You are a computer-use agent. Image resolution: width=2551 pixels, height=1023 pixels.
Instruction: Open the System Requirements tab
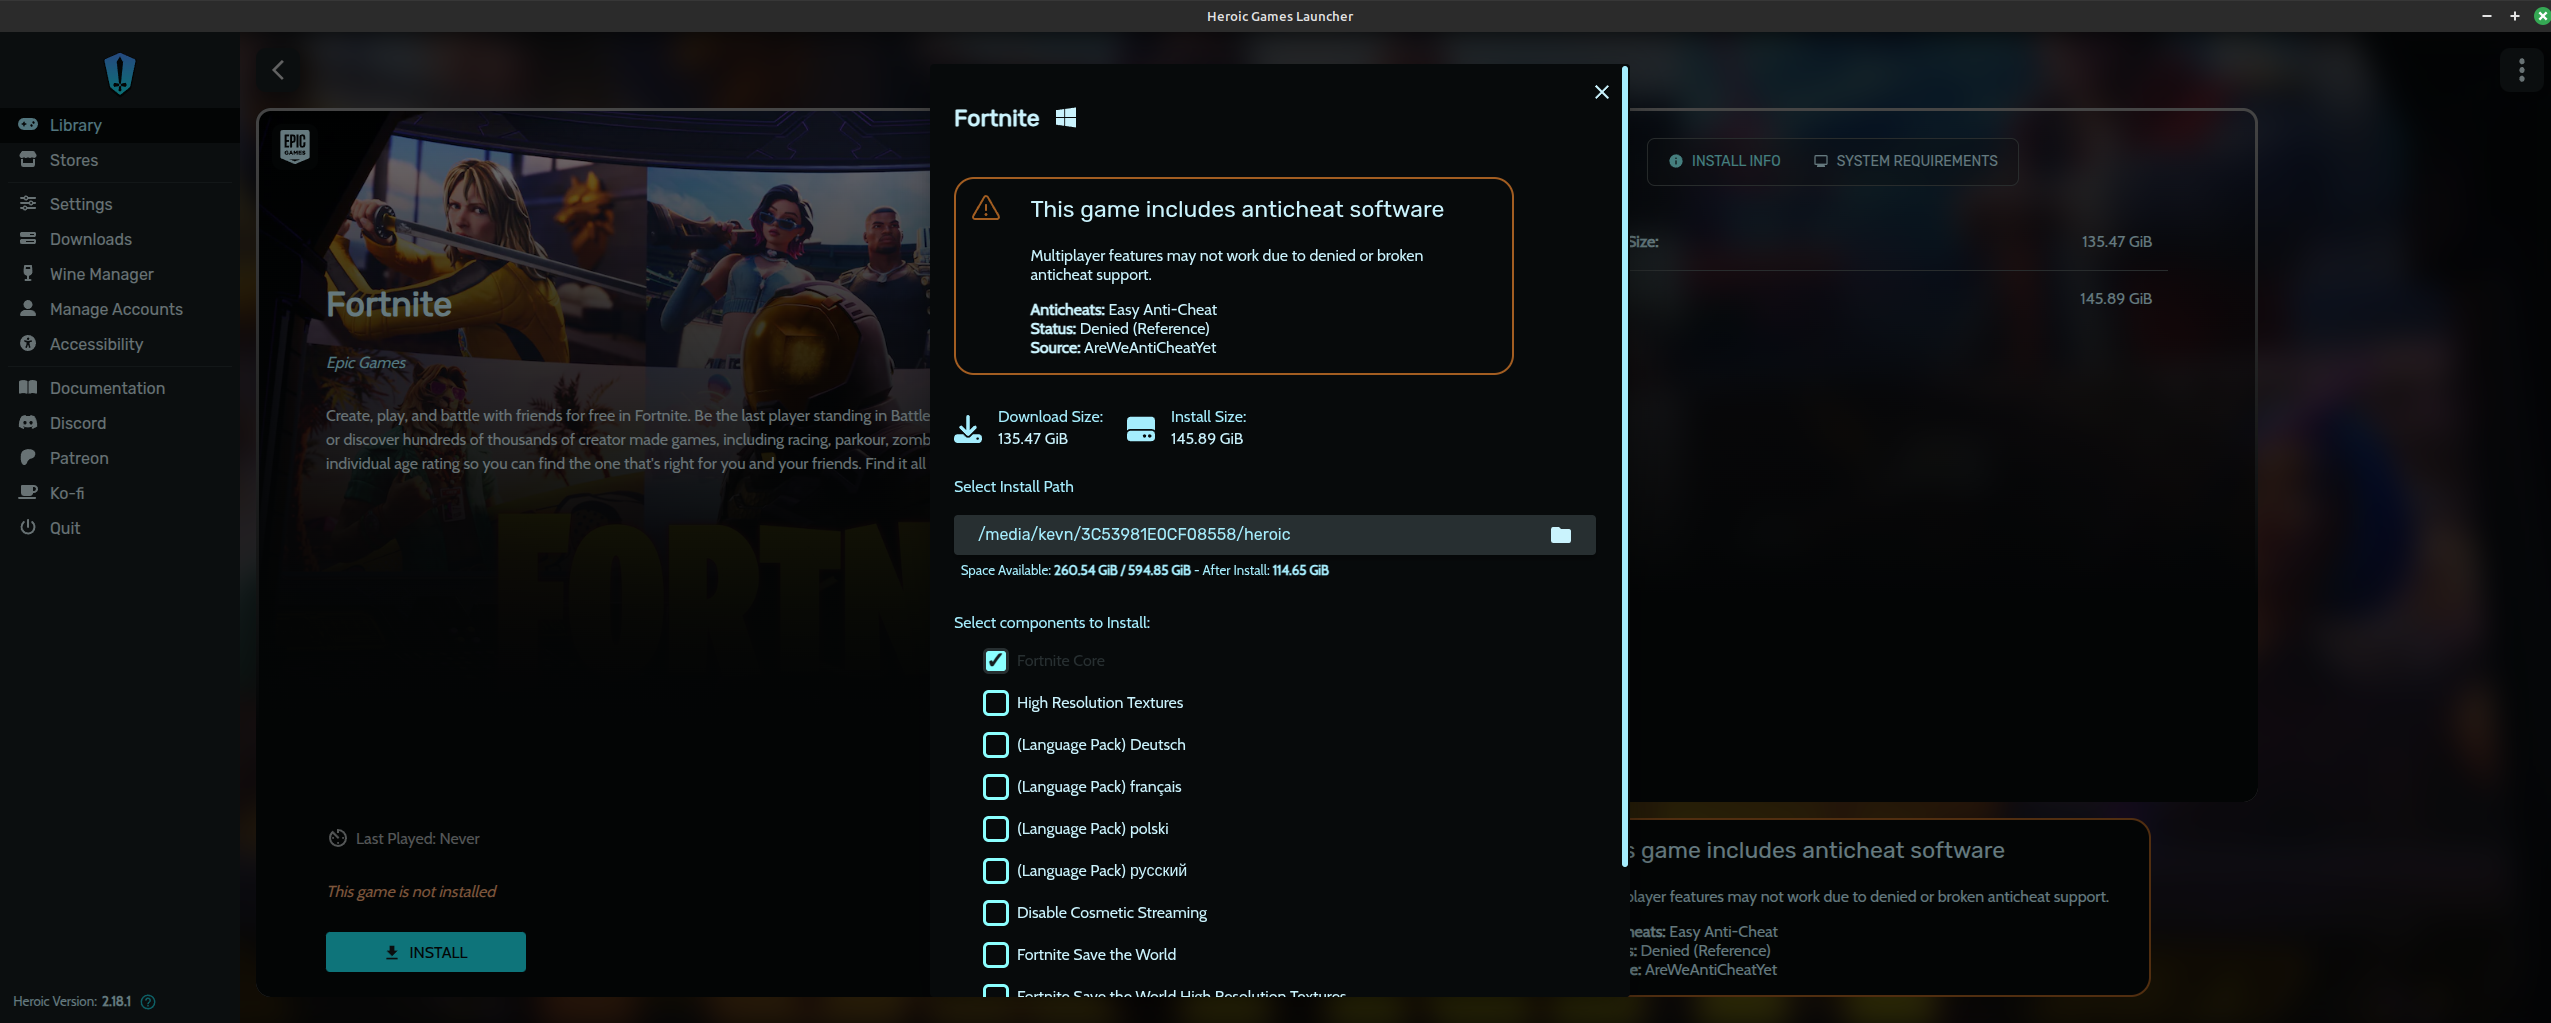(1905, 161)
